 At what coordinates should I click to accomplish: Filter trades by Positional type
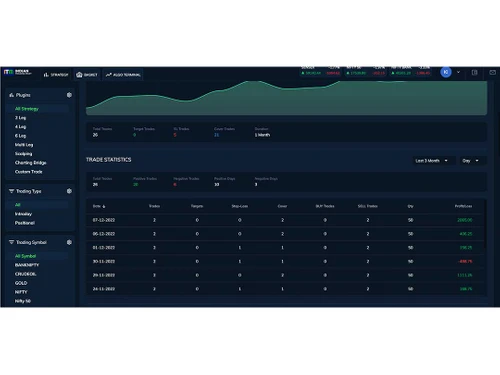(25, 223)
